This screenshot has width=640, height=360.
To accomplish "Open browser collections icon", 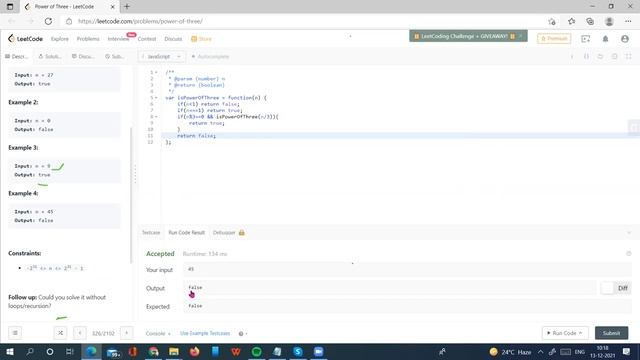I will pos(590,21).
